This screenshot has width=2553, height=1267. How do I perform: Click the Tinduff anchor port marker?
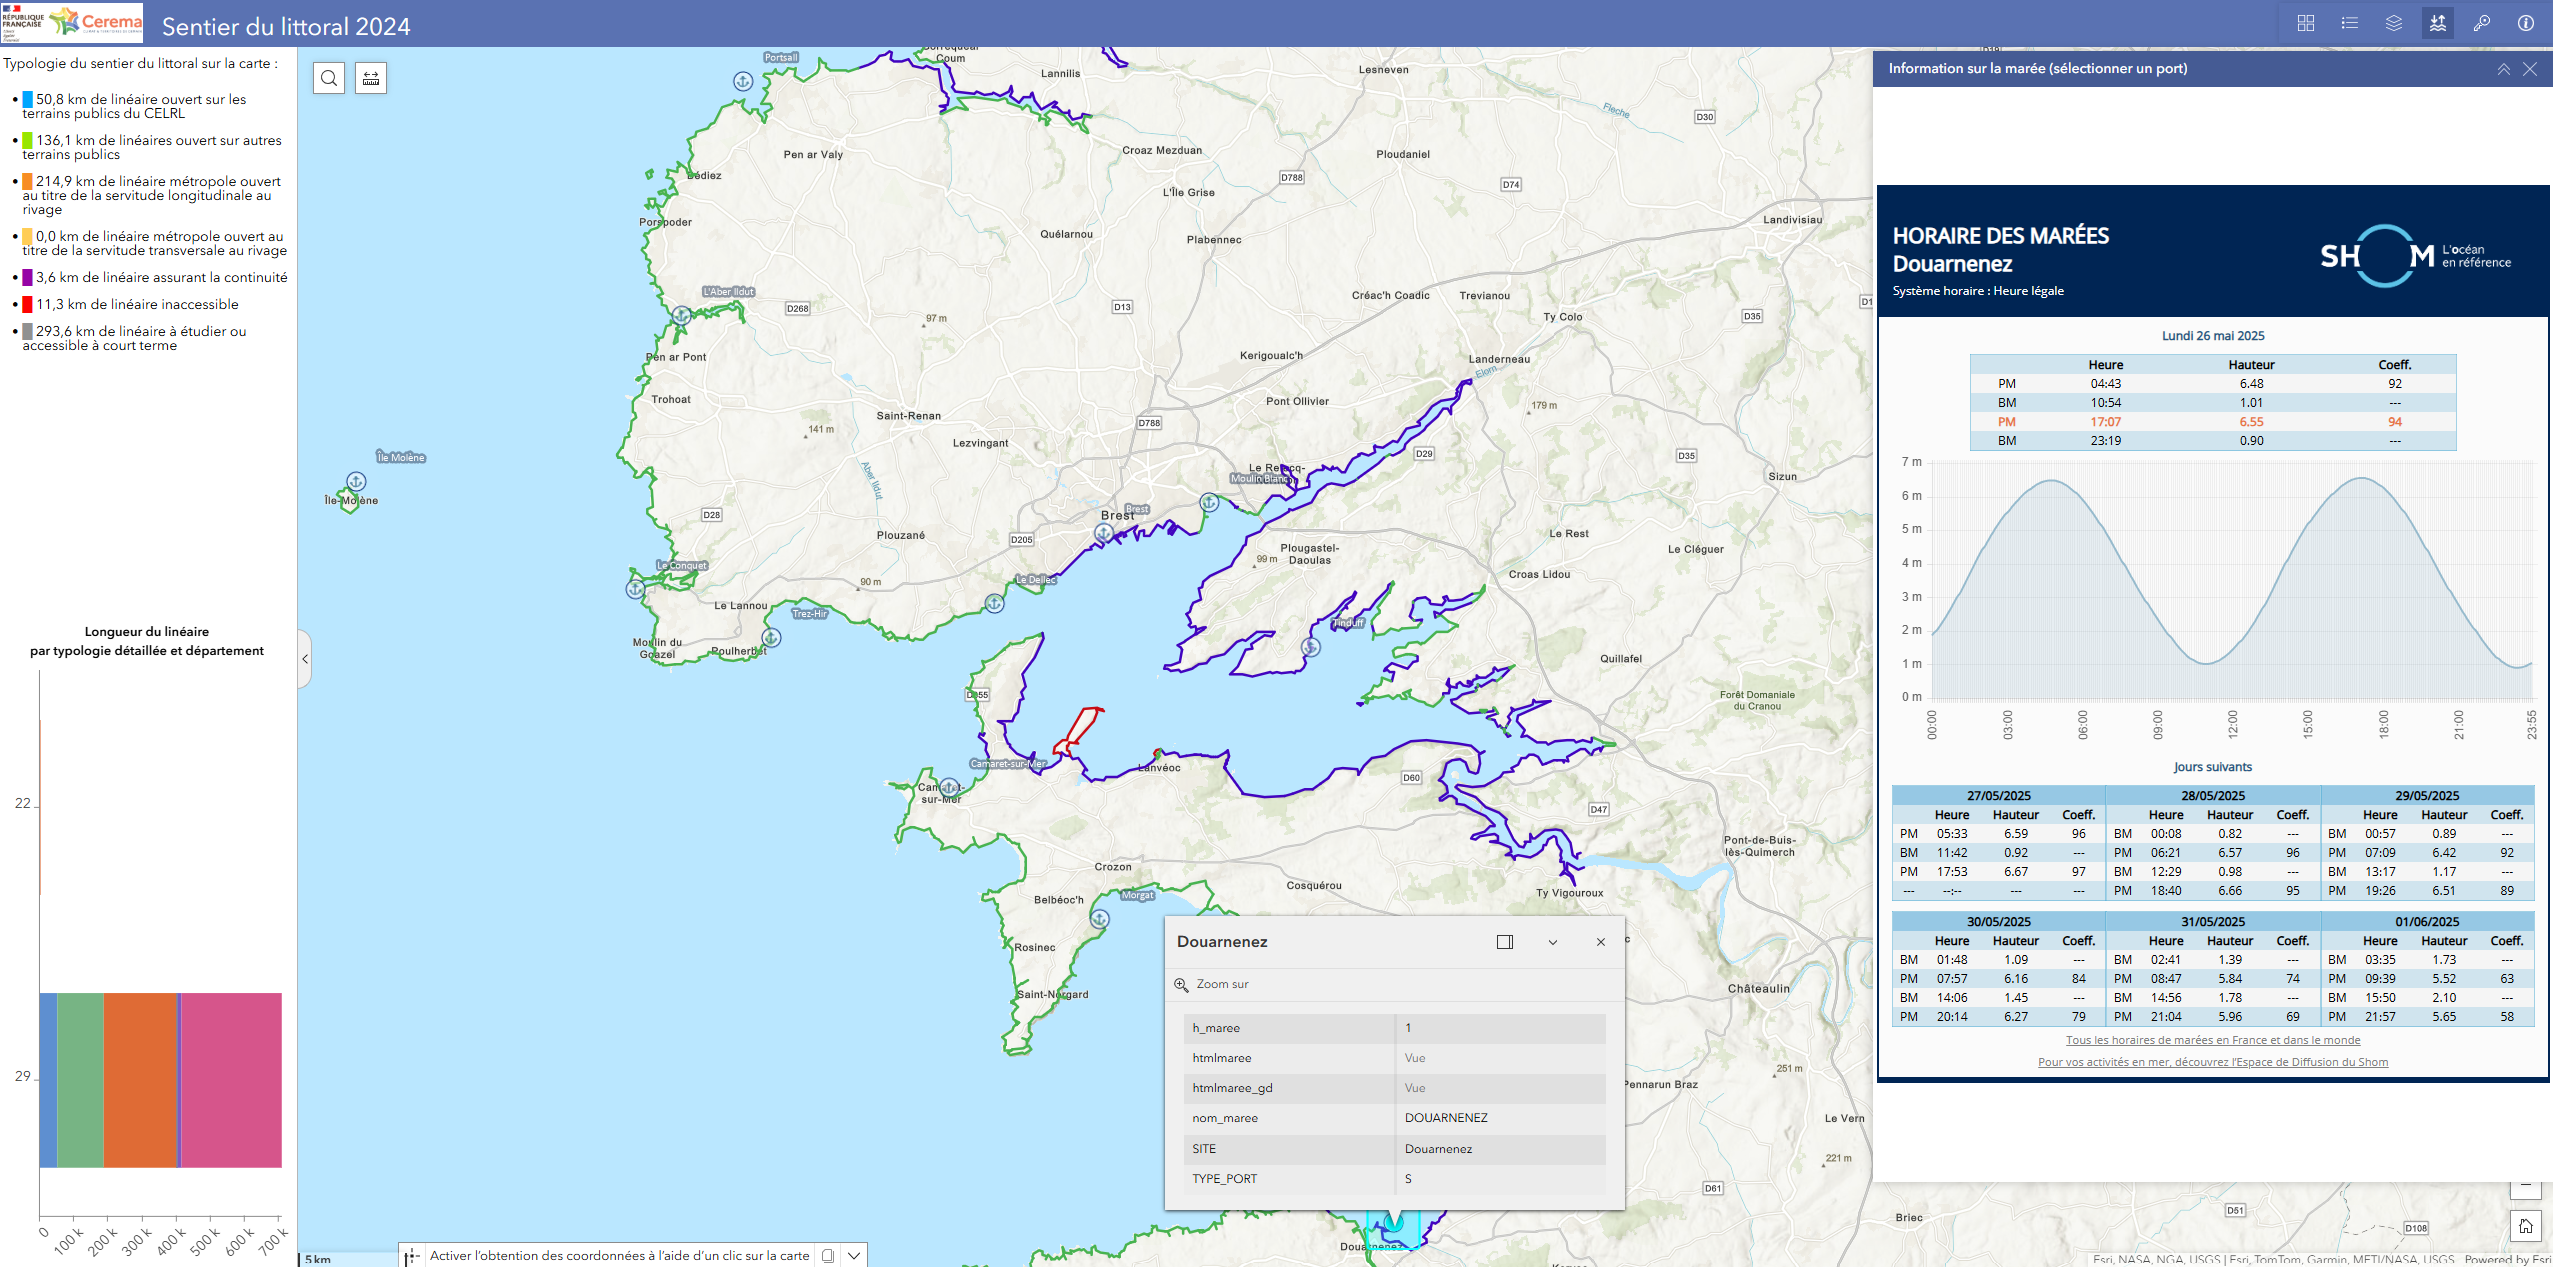(x=1310, y=648)
